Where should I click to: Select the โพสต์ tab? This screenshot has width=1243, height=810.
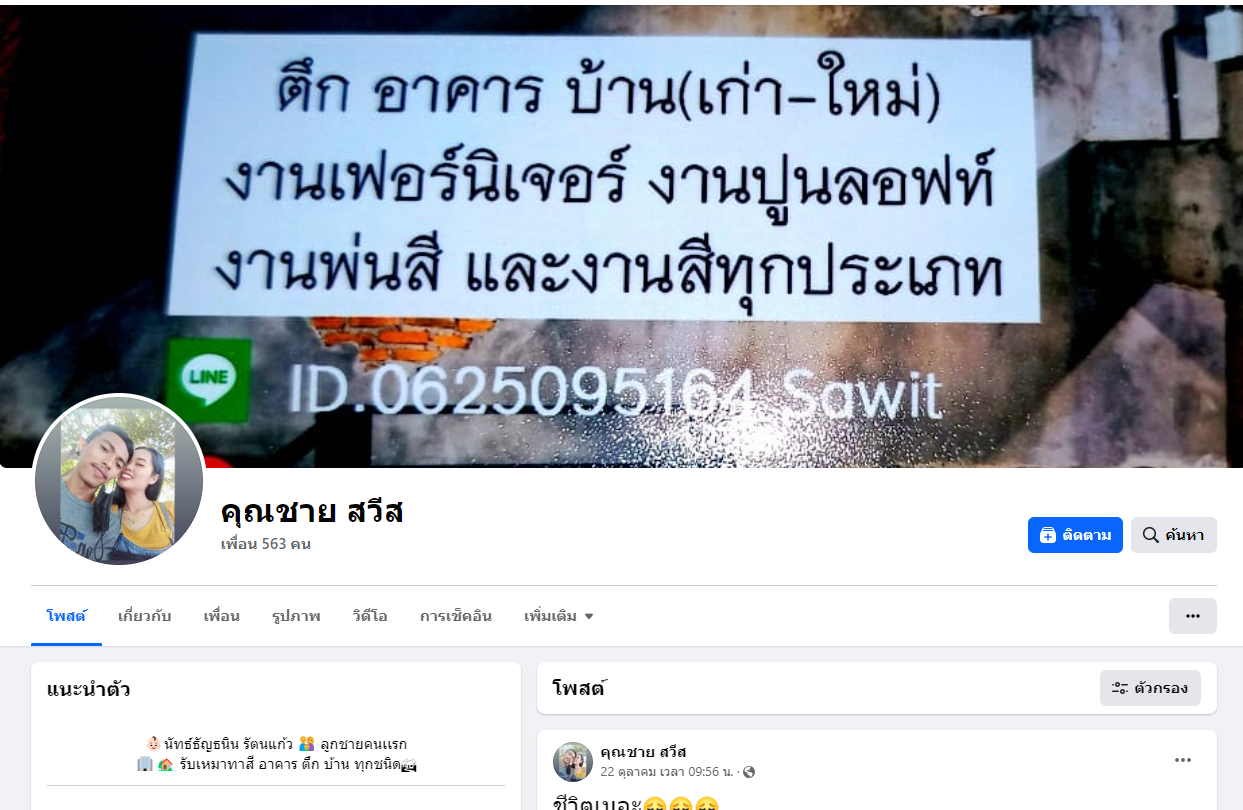66,616
